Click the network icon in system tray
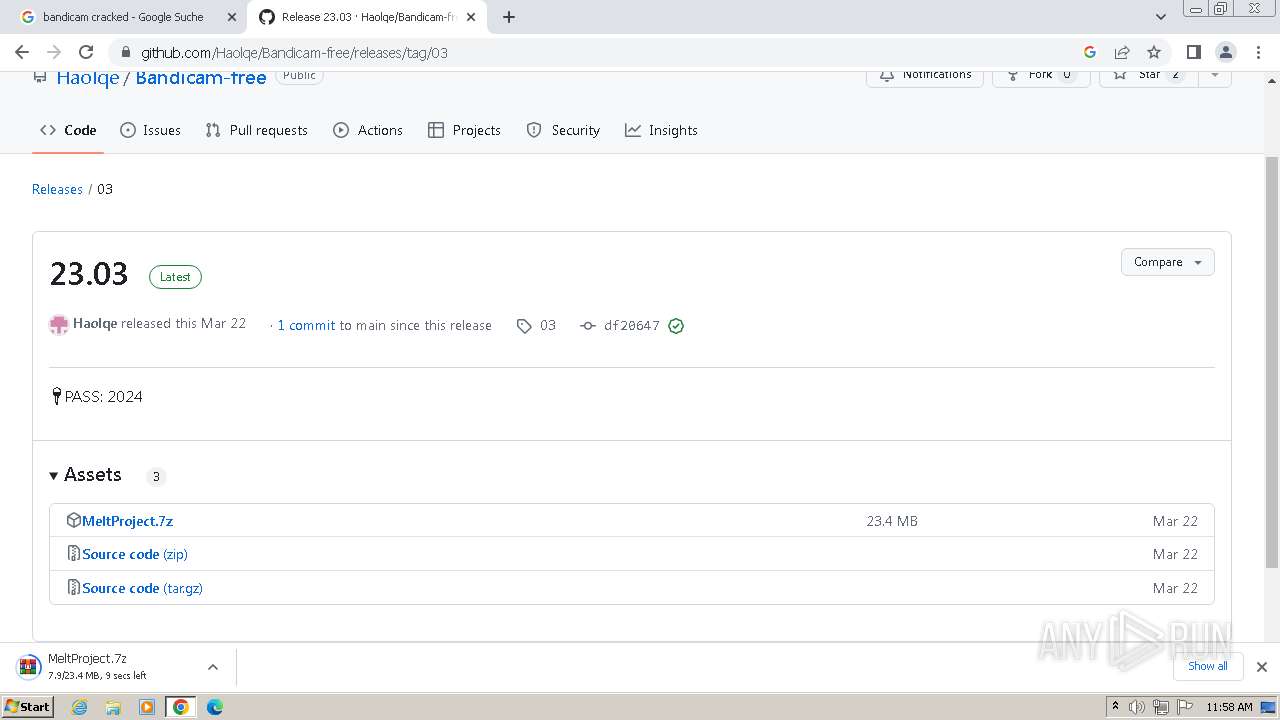This screenshot has height=720, width=1280. 1160,707
